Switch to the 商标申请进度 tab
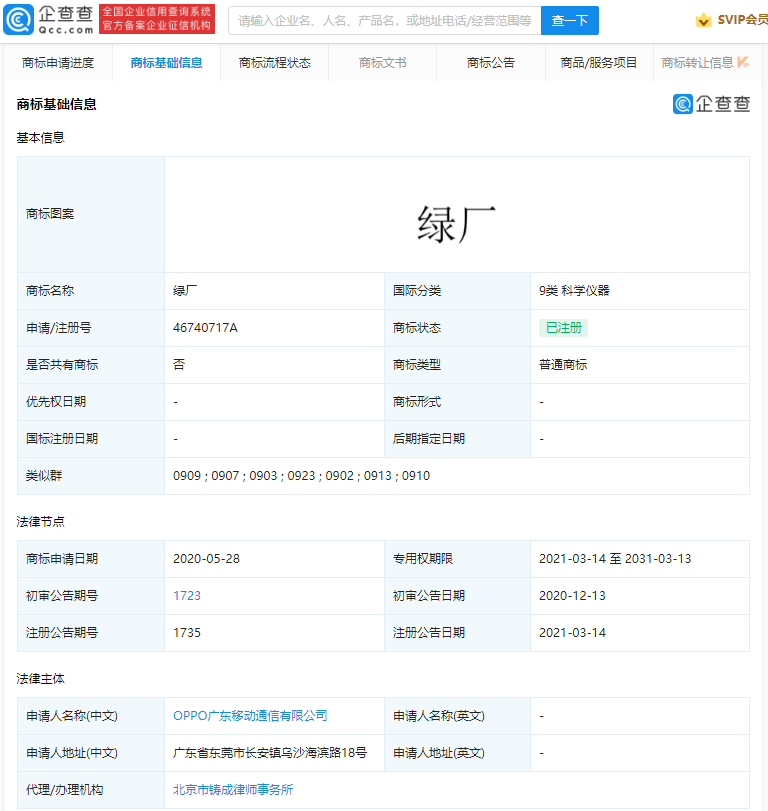The image size is (768, 811). [58, 63]
